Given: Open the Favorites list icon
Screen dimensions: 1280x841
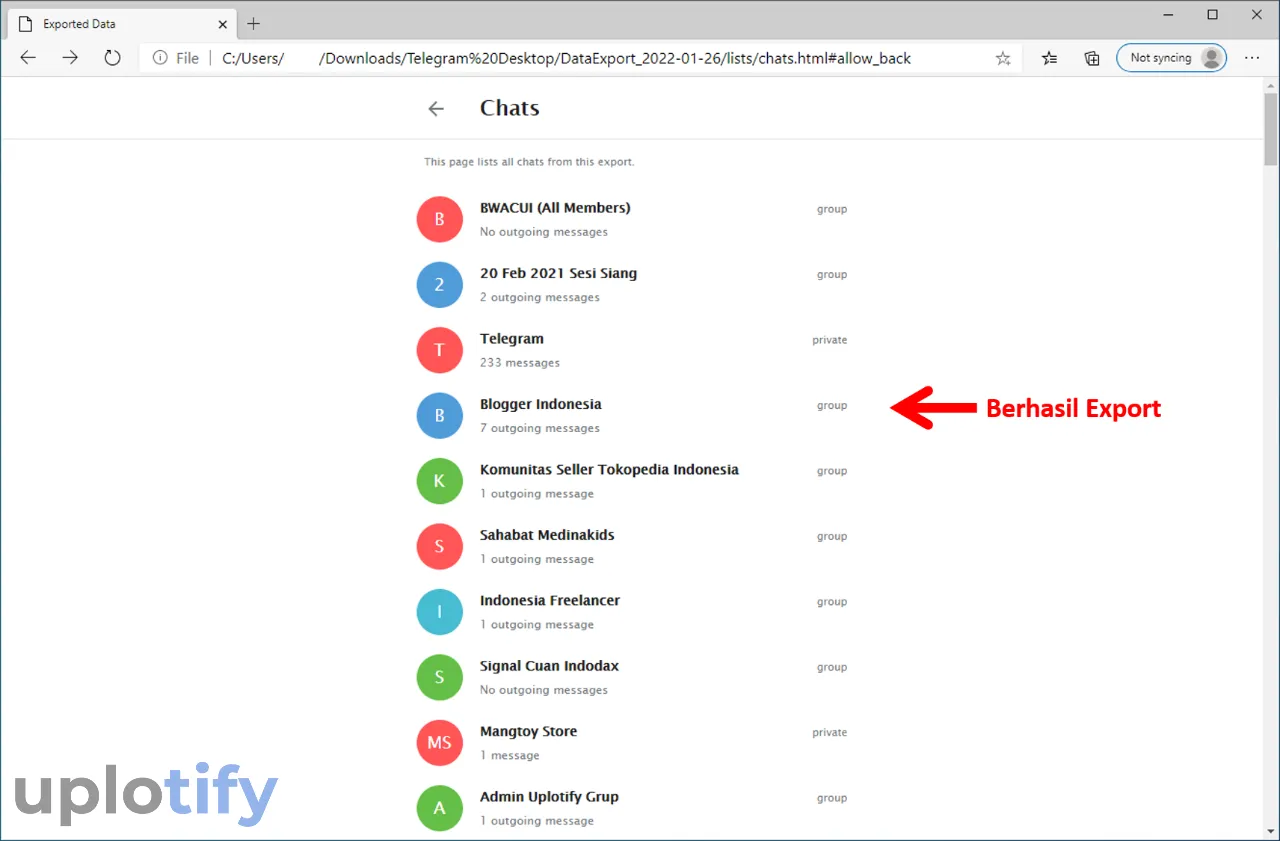Looking at the screenshot, I should pos(1049,58).
